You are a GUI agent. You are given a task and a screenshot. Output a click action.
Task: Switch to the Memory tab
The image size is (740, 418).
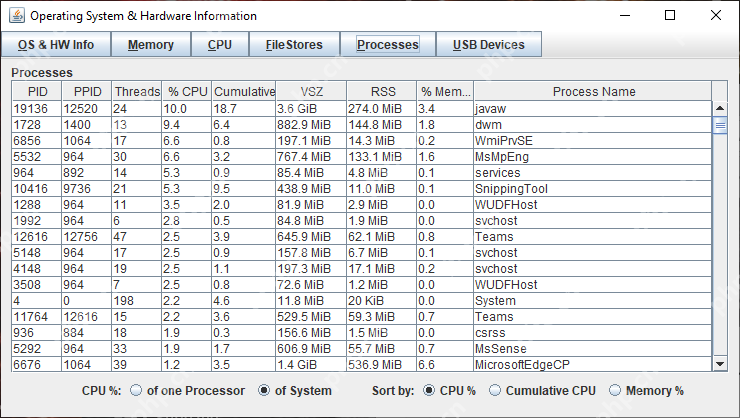pyautogui.click(x=151, y=45)
